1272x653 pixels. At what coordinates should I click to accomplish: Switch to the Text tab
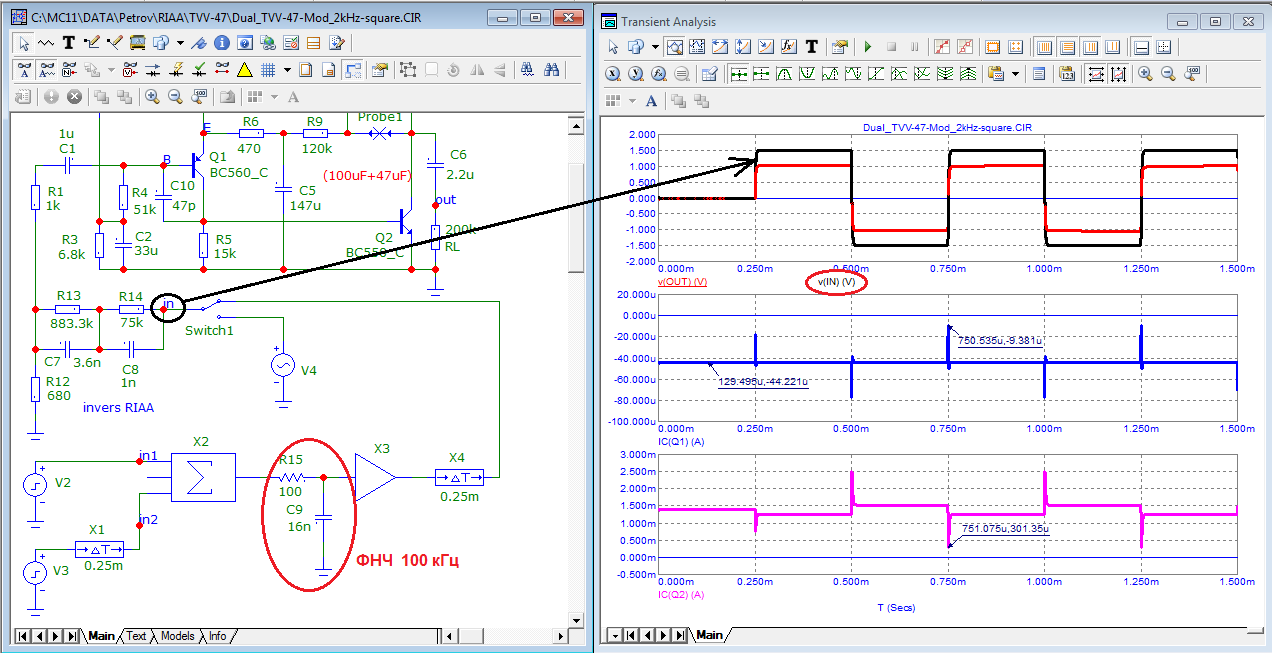point(136,636)
